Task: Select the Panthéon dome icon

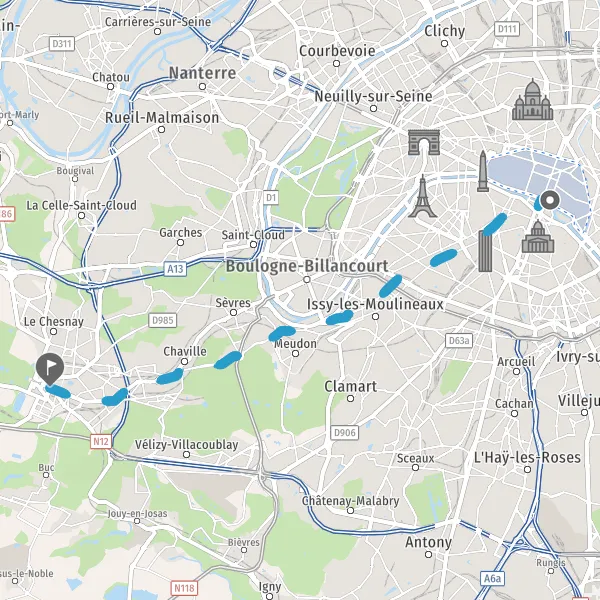Action: click(538, 236)
